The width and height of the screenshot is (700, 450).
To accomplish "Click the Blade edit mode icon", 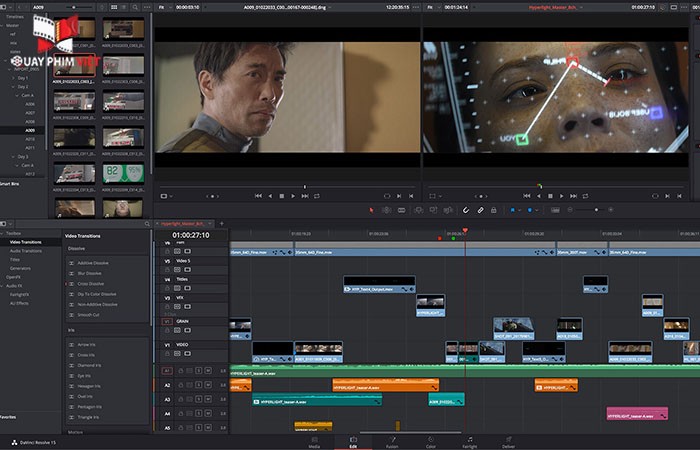I will coord(401,210).
